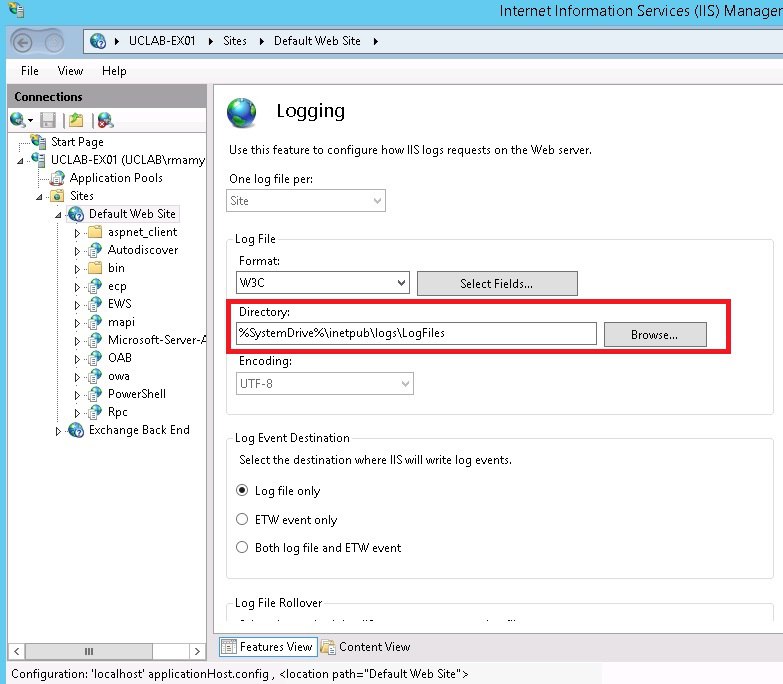Select the Log file only radio button

coord(242,491)
